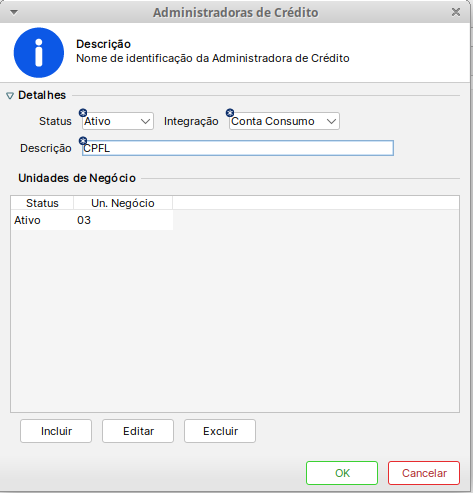Image resolution: width=473 pixels, height=493 pixels.
Task: Open the Integração dropdown showing Conta Consumo
Action: click(284, 121)
